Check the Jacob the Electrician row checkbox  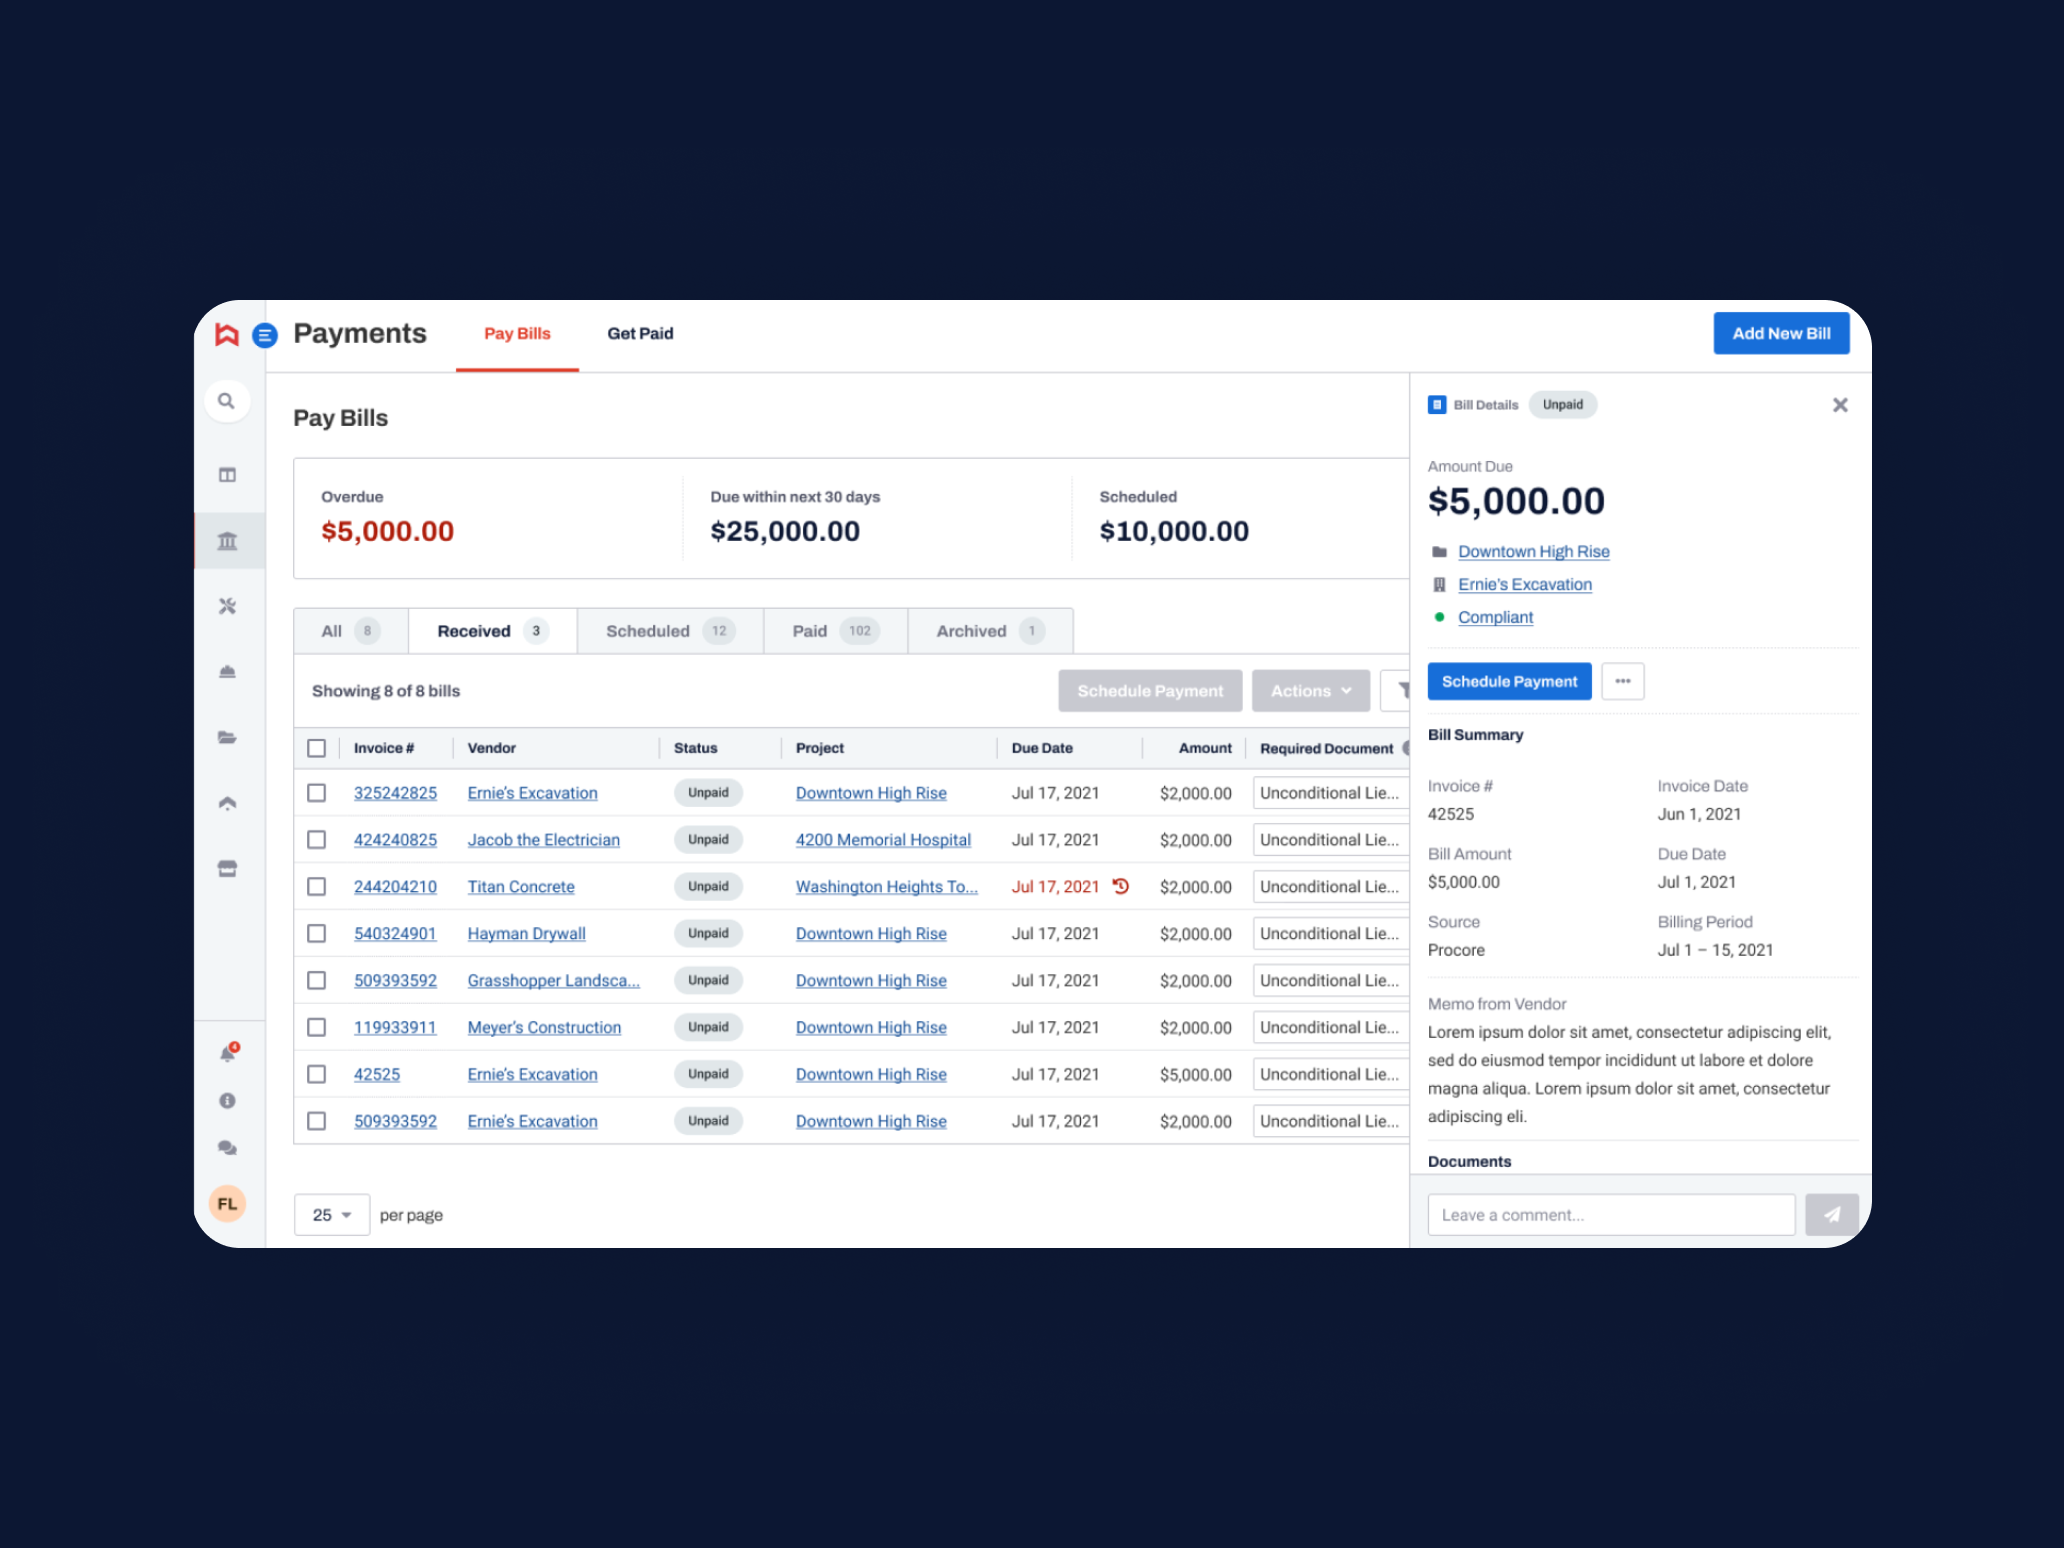(x=317, y=840)
